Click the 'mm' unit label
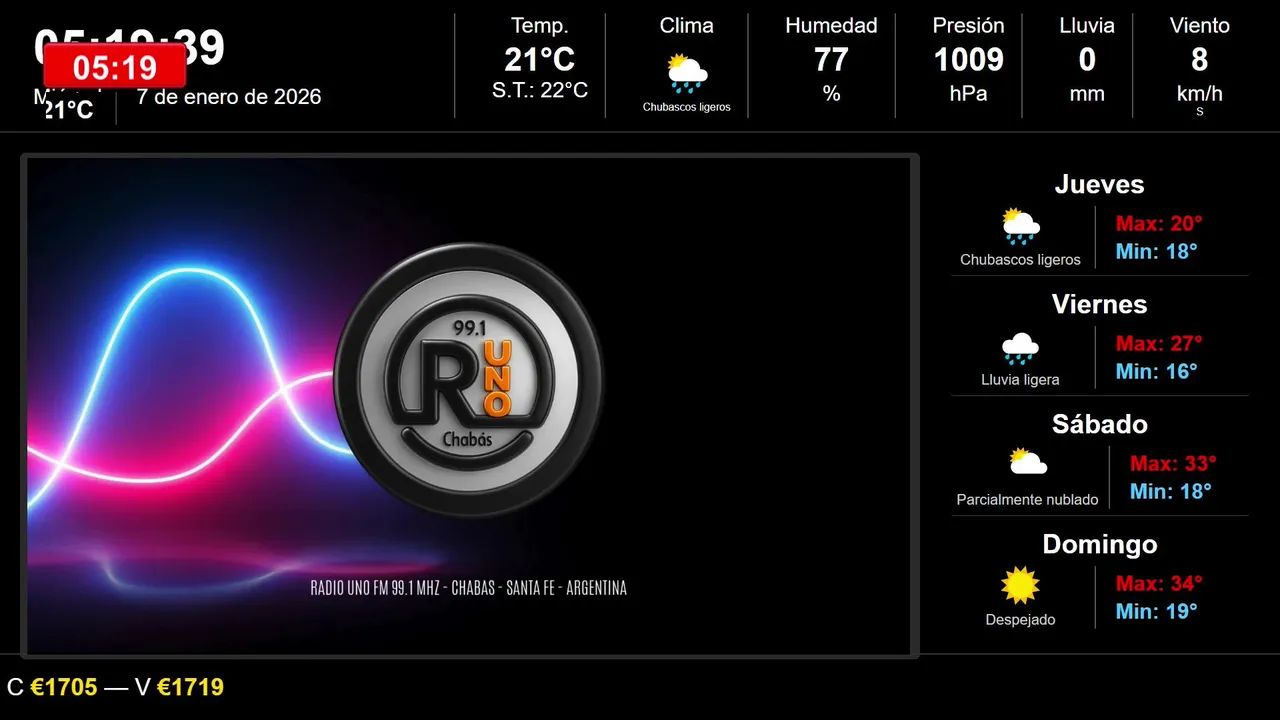 tap(1087, 94)
